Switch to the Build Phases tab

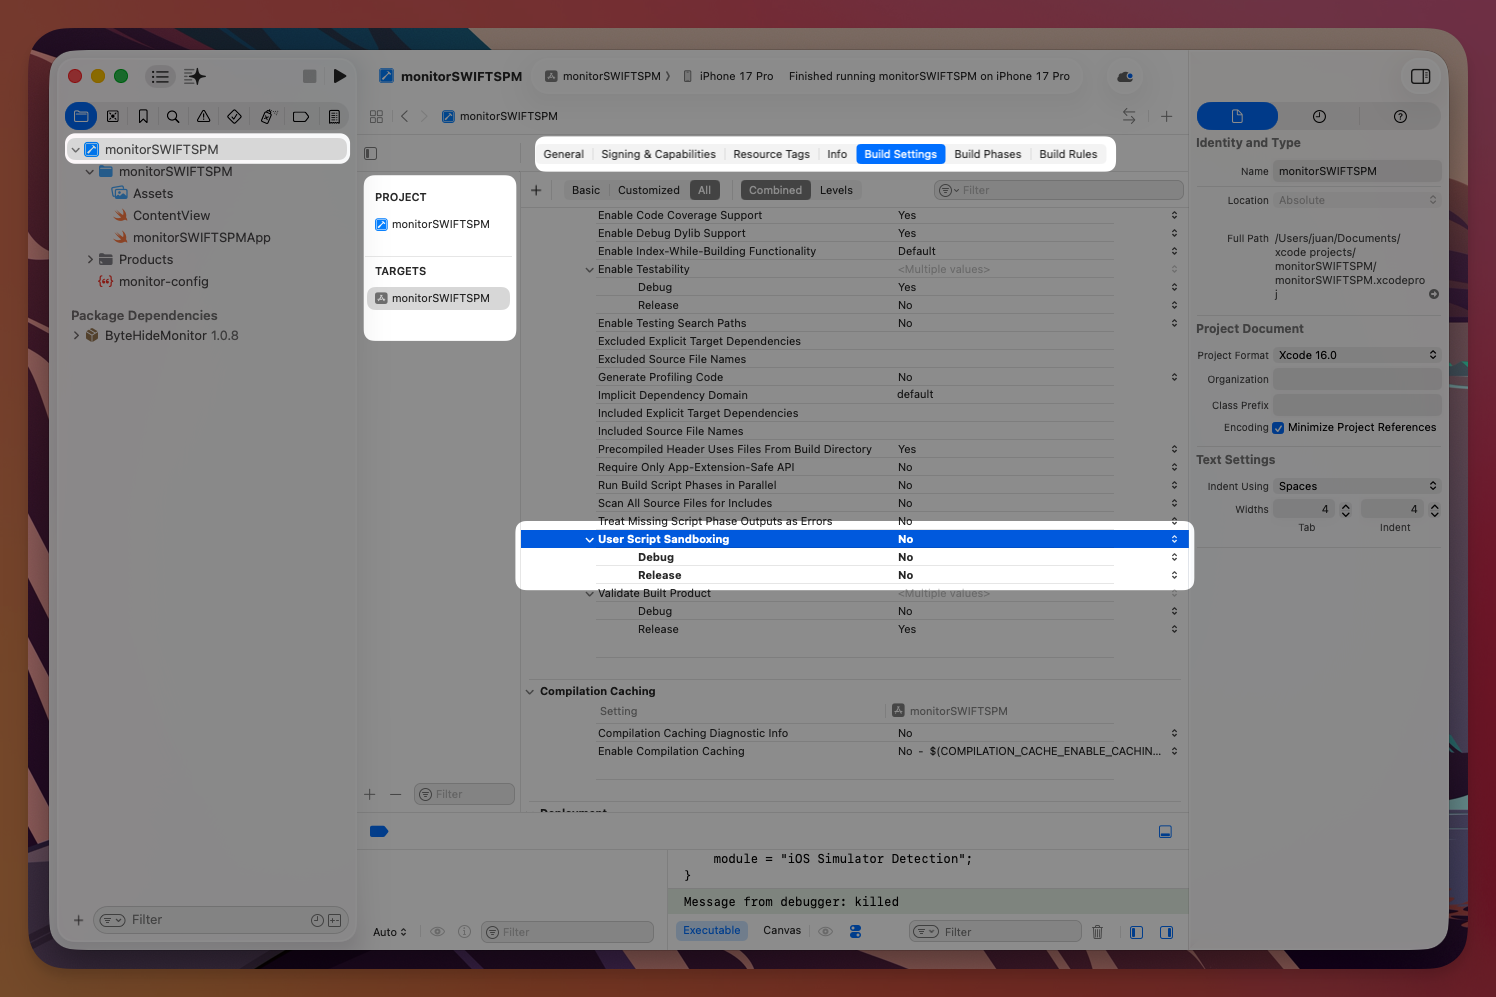(988, 154)
